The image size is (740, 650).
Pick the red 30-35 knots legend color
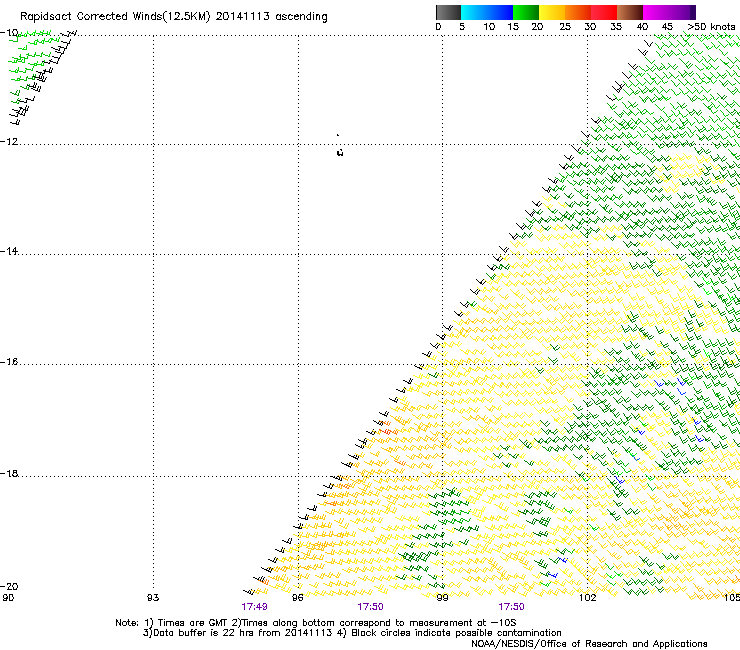pyautogui.click(x=604, y=12)
